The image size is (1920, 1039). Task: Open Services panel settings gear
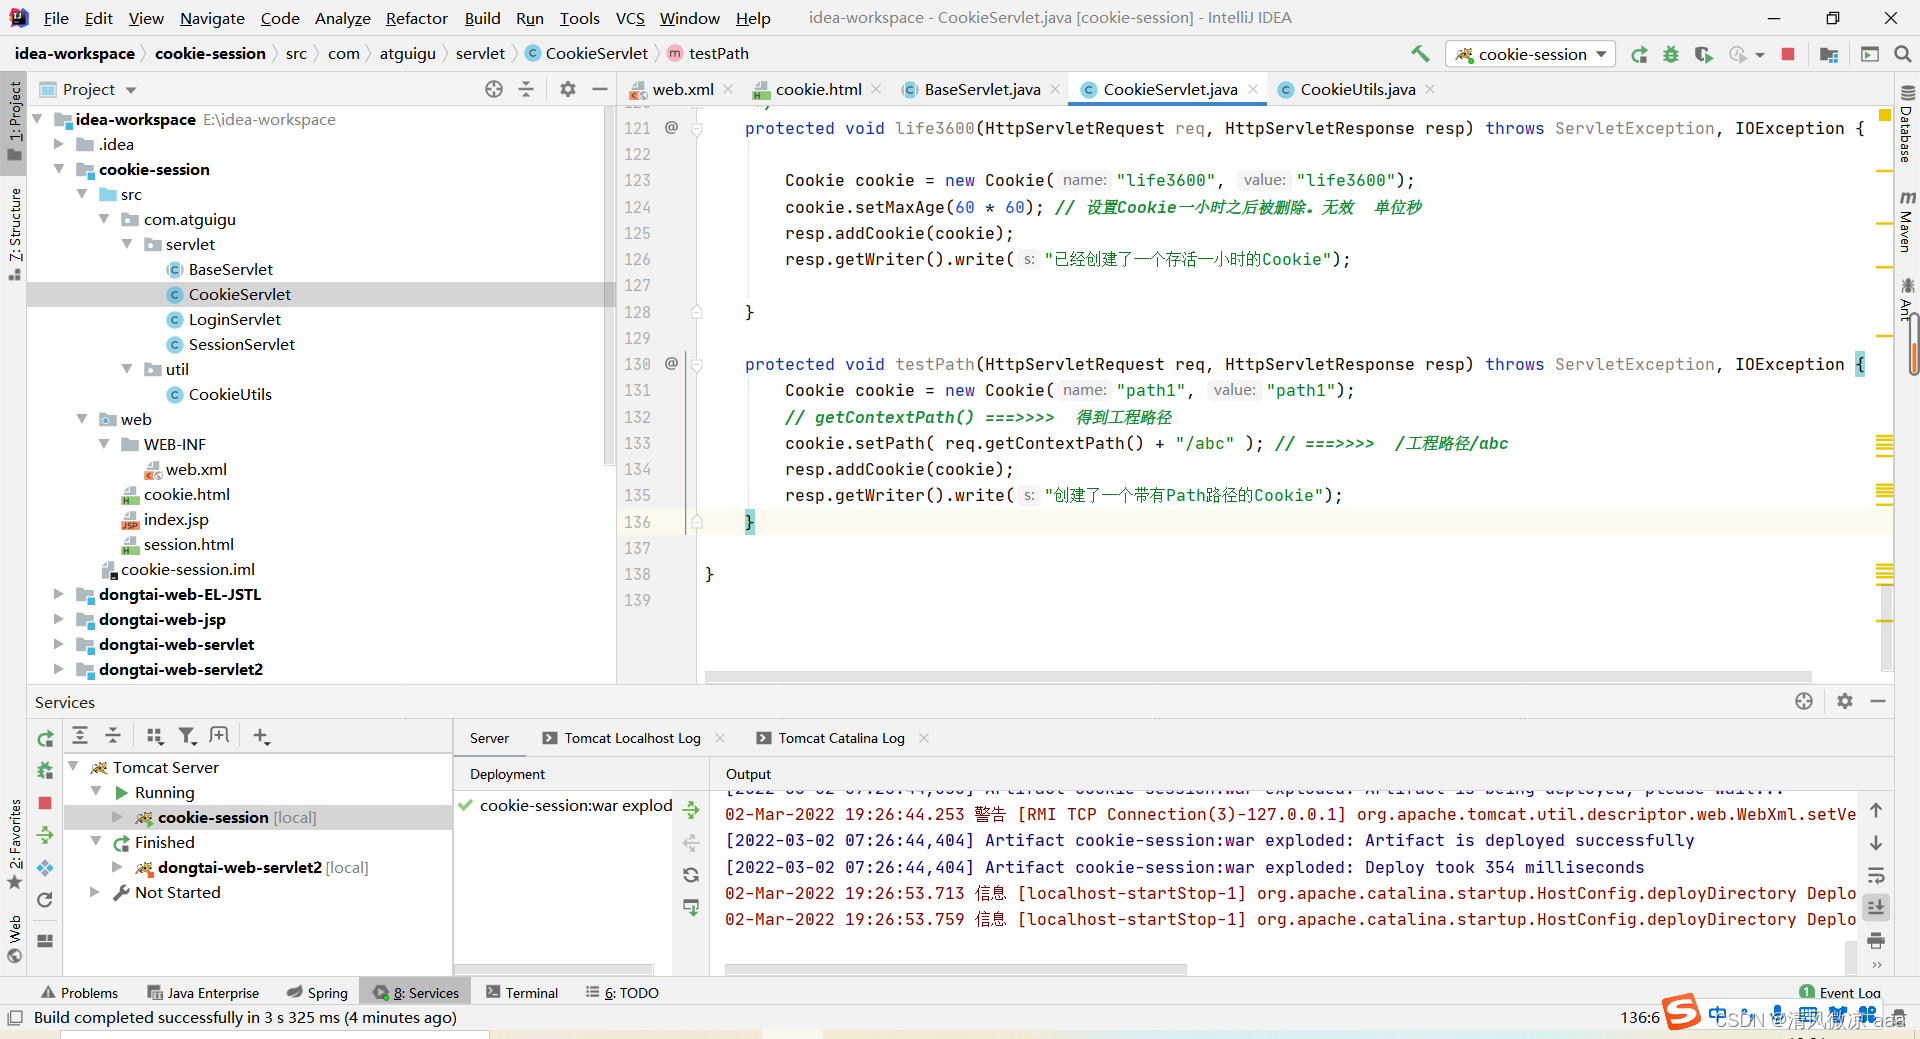(1845, 701)
